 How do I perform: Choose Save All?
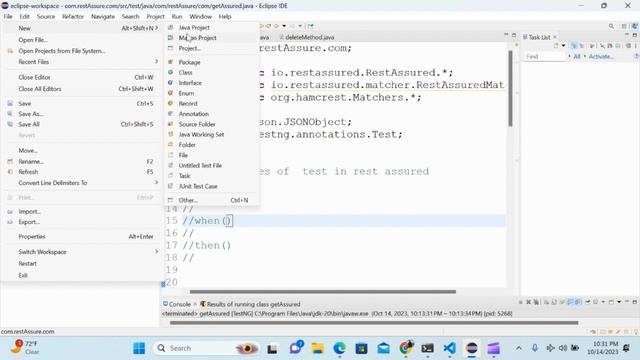[29, 124]
